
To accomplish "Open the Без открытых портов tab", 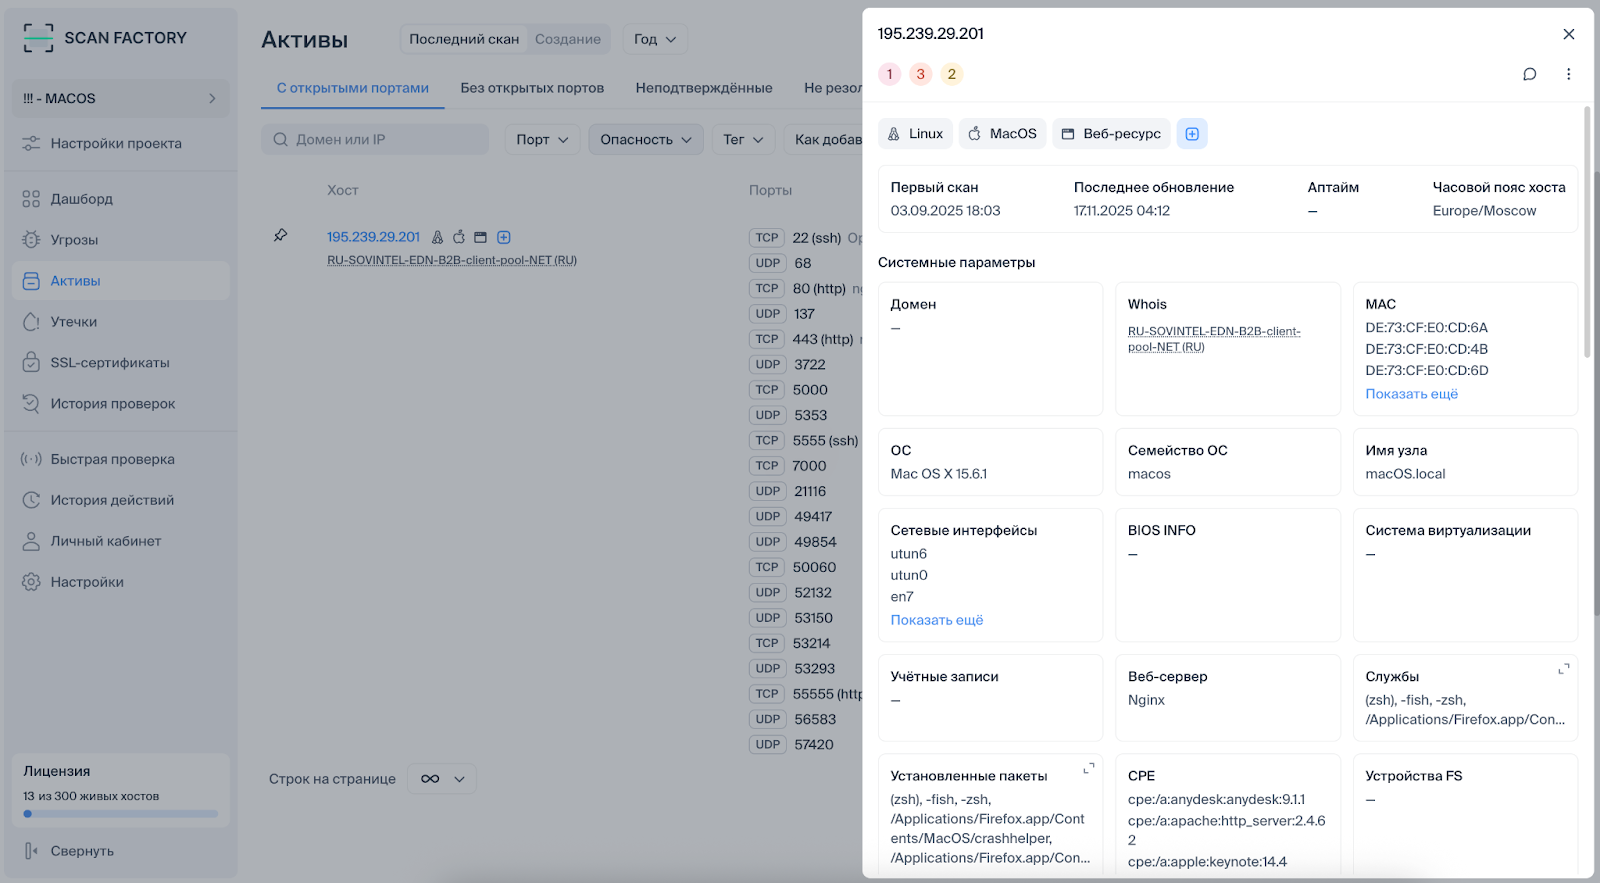I will (x=532, y=88).
